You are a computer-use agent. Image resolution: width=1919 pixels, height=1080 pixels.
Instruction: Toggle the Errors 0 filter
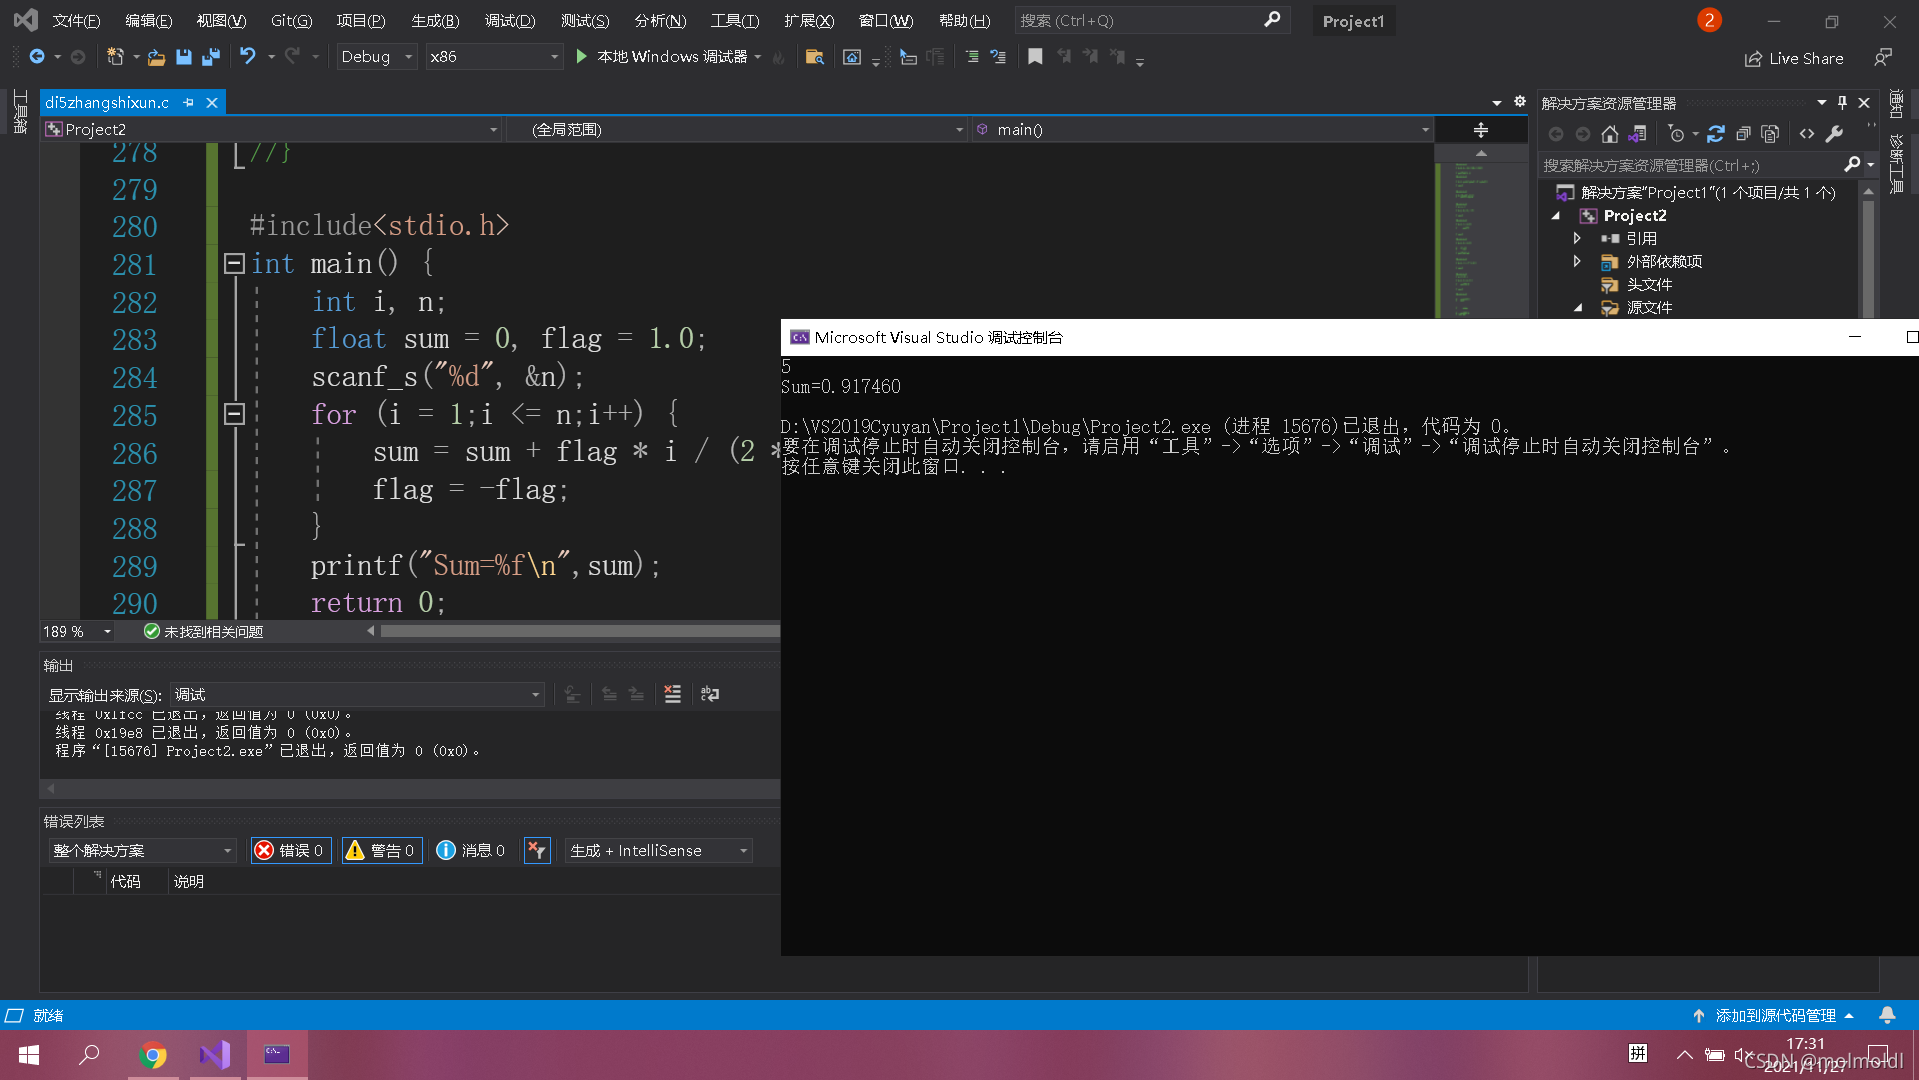[291, 850]
